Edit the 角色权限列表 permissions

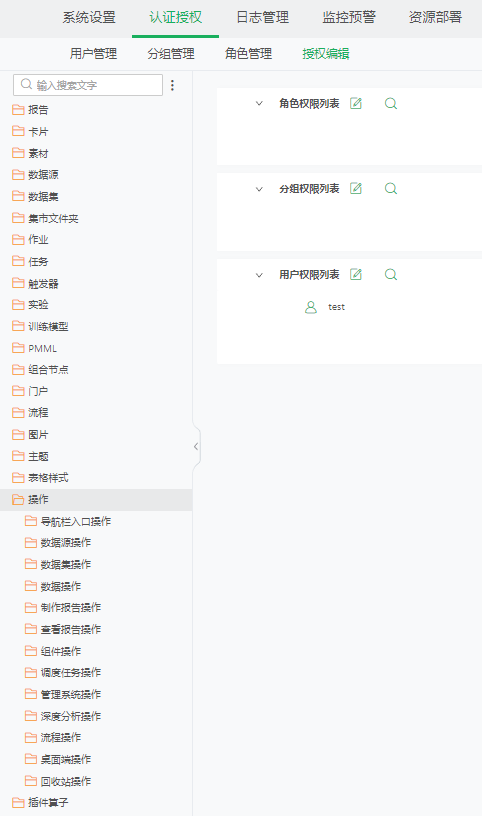[356, 103]
